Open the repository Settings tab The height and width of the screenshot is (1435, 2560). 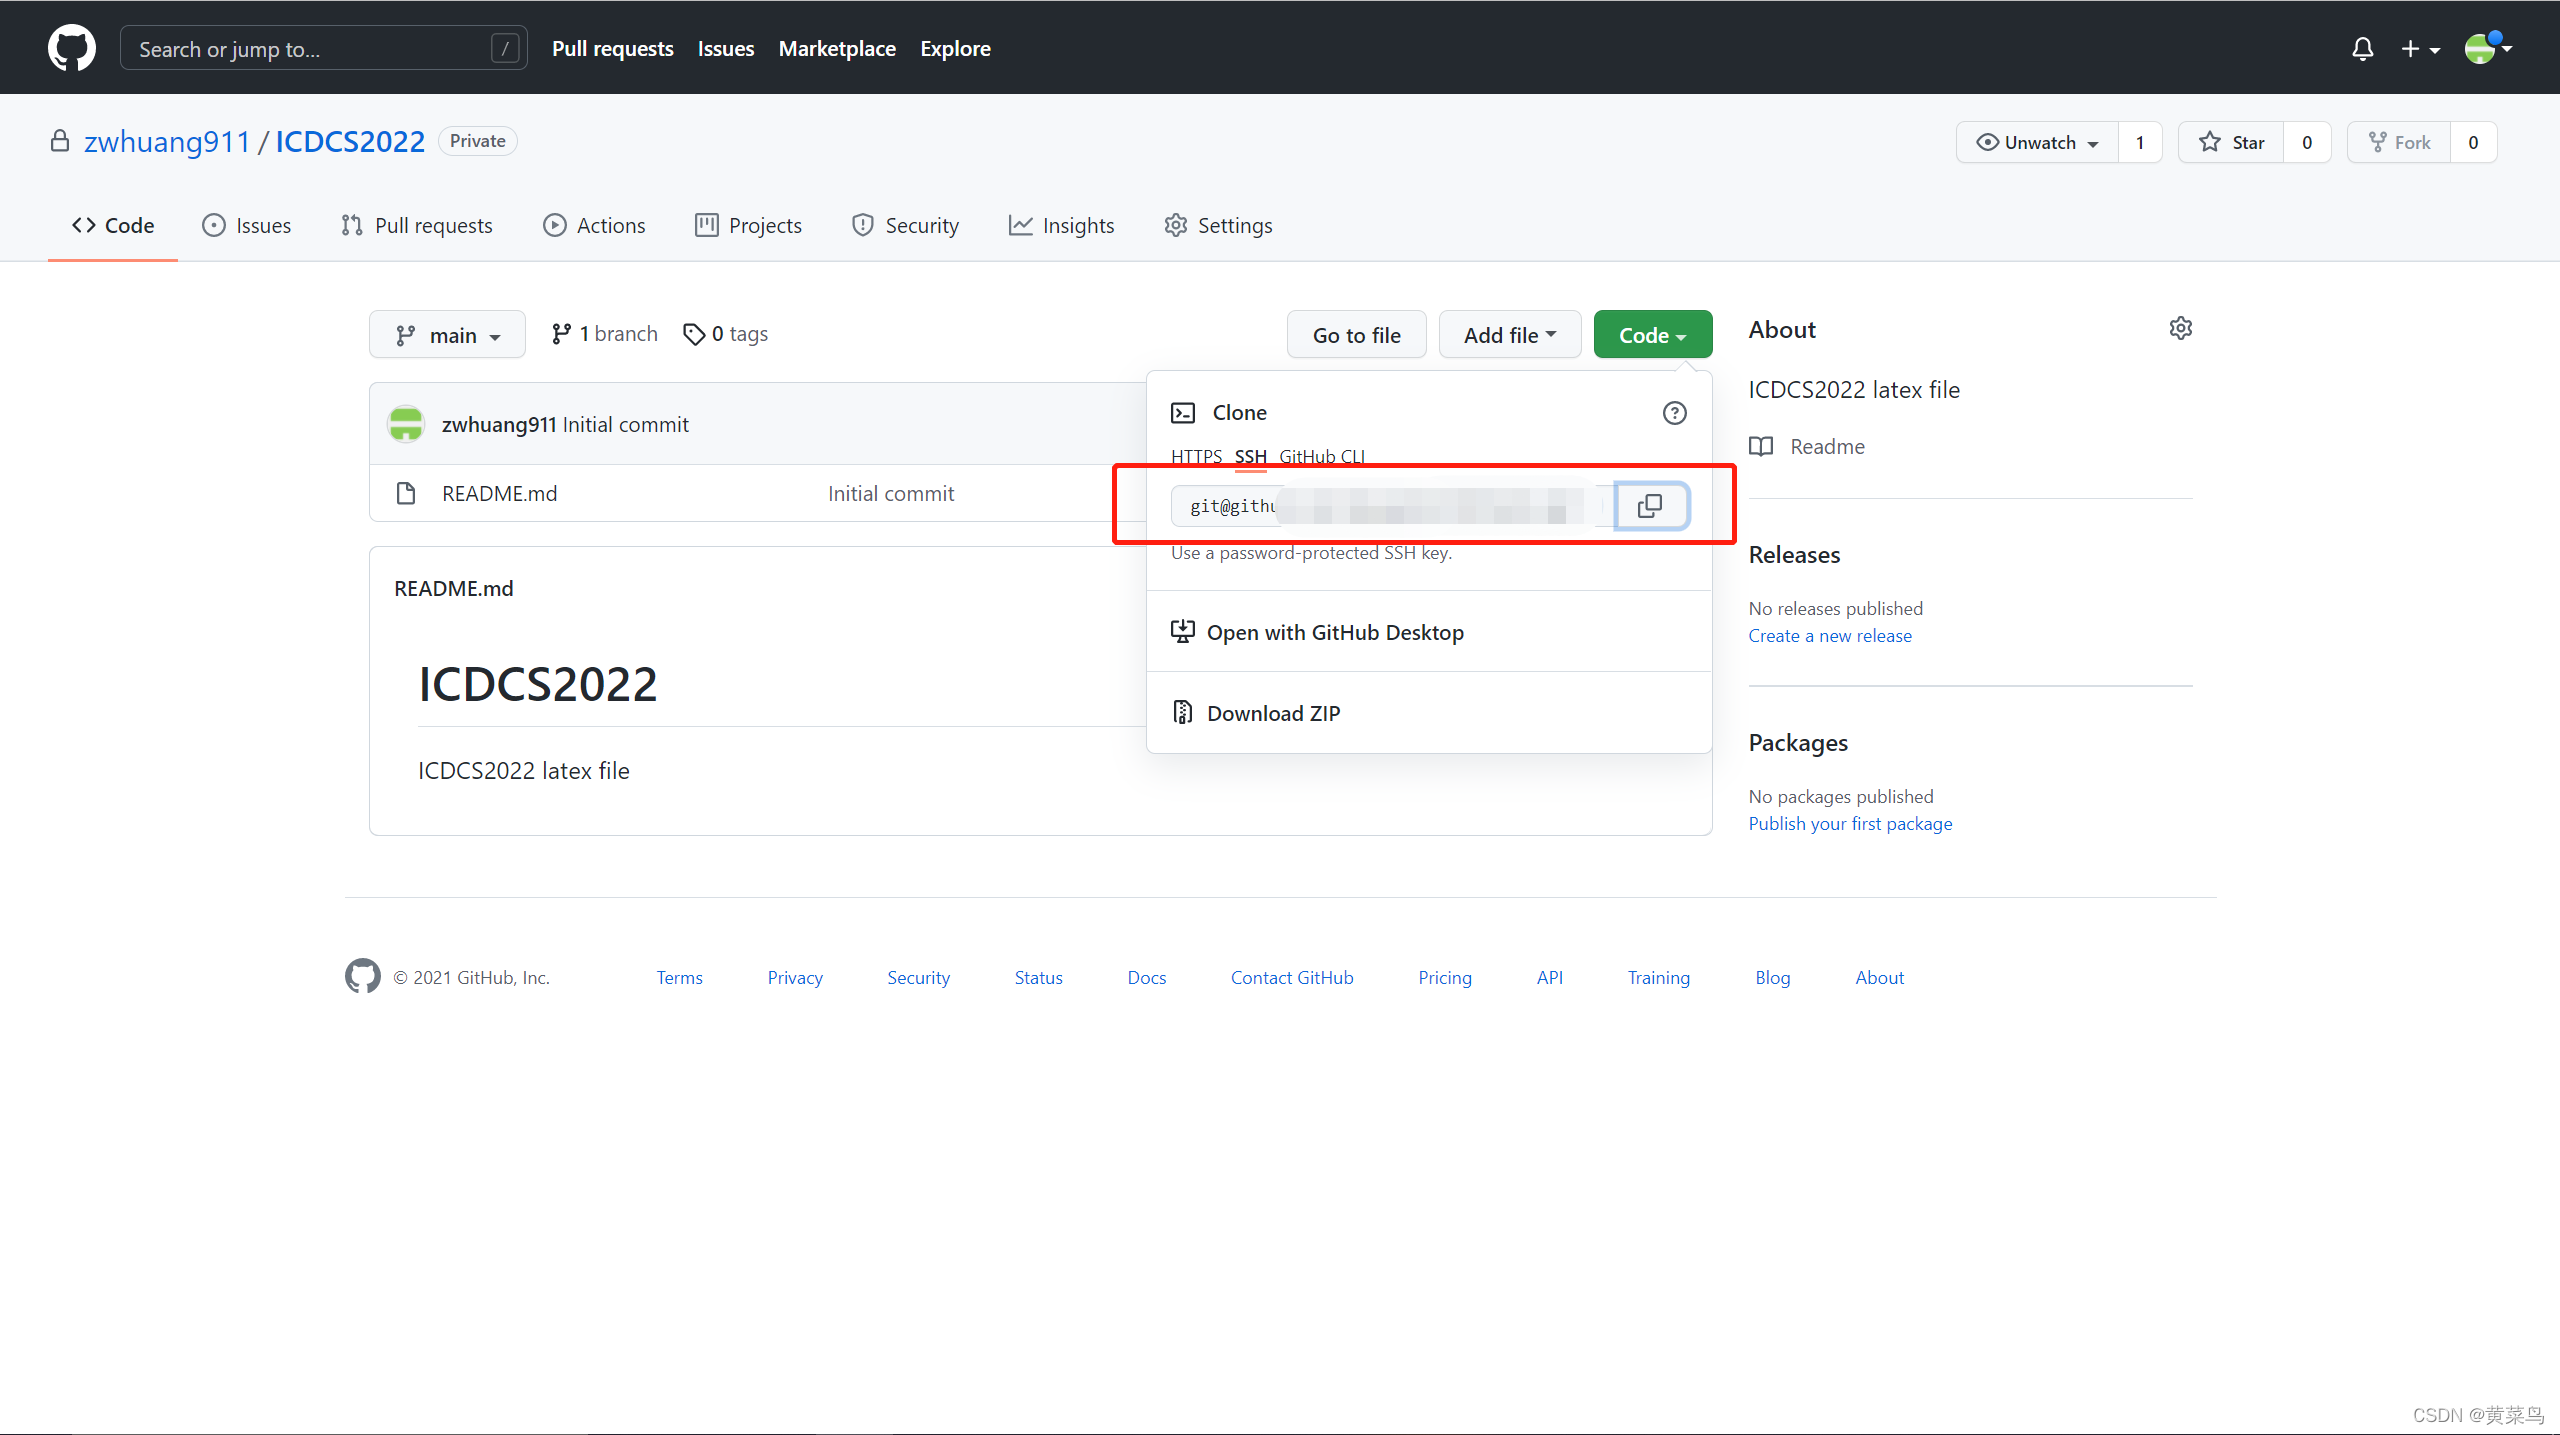pyautogui.click(x=1218, y=225)
